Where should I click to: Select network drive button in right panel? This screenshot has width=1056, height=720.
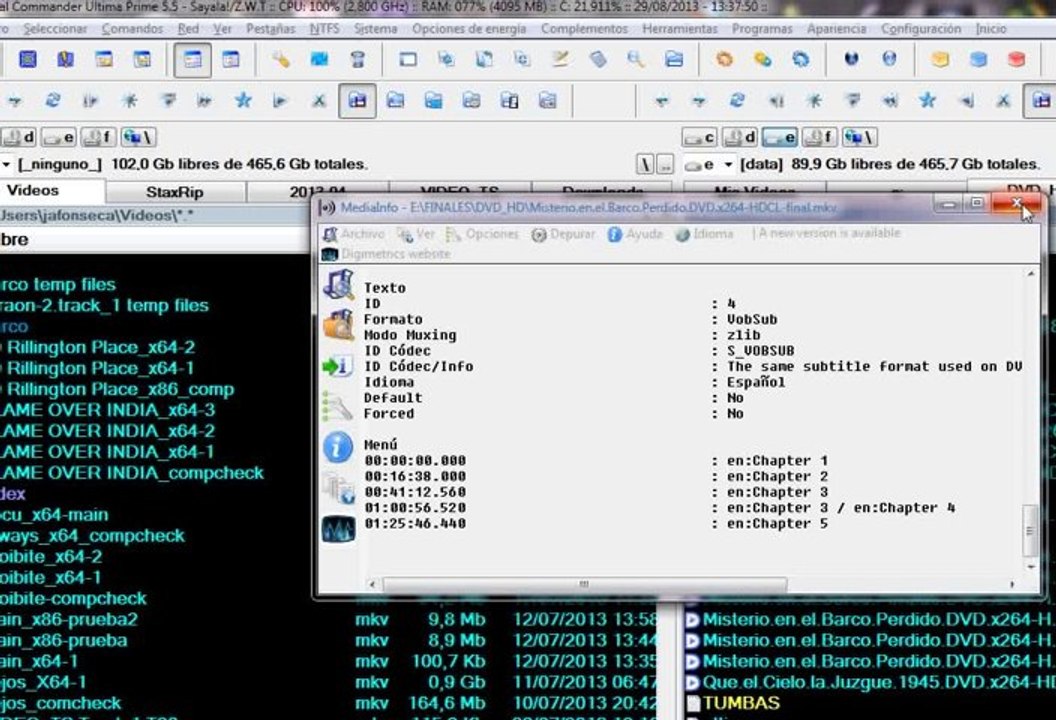click(x=859, y=138)
